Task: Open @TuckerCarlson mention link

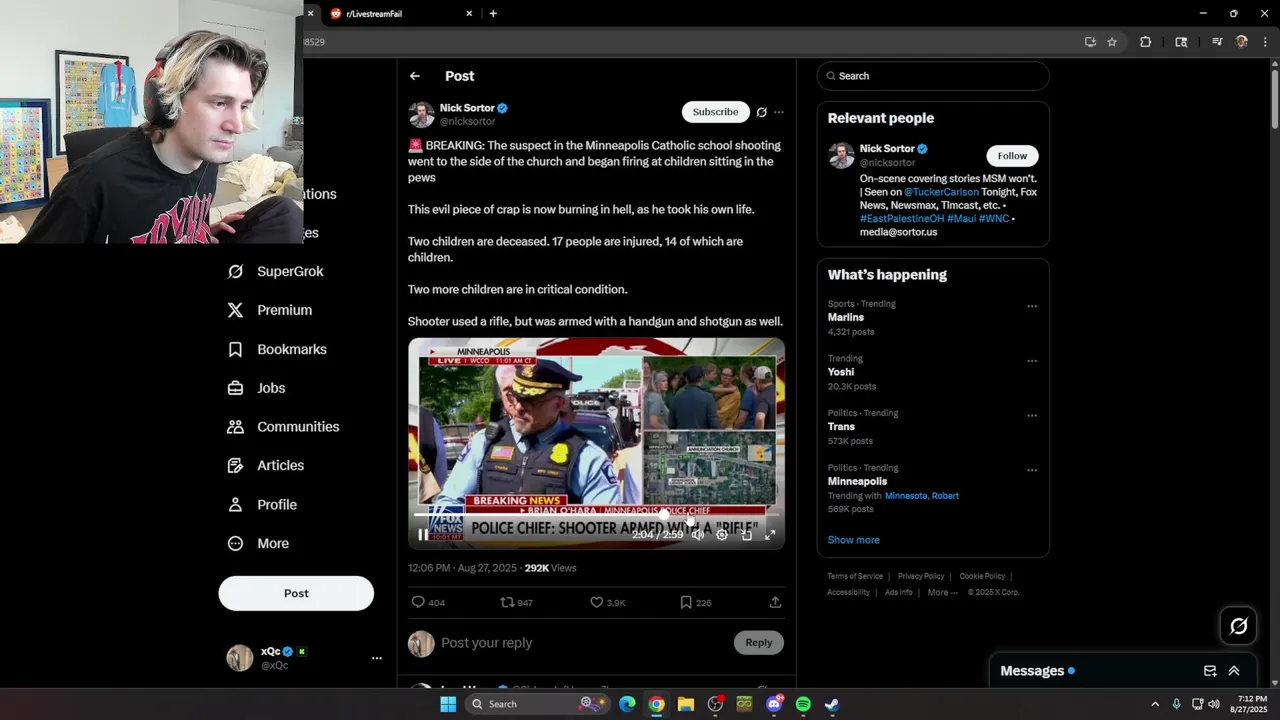Action: pyautogui.click(x=941, y=192)
